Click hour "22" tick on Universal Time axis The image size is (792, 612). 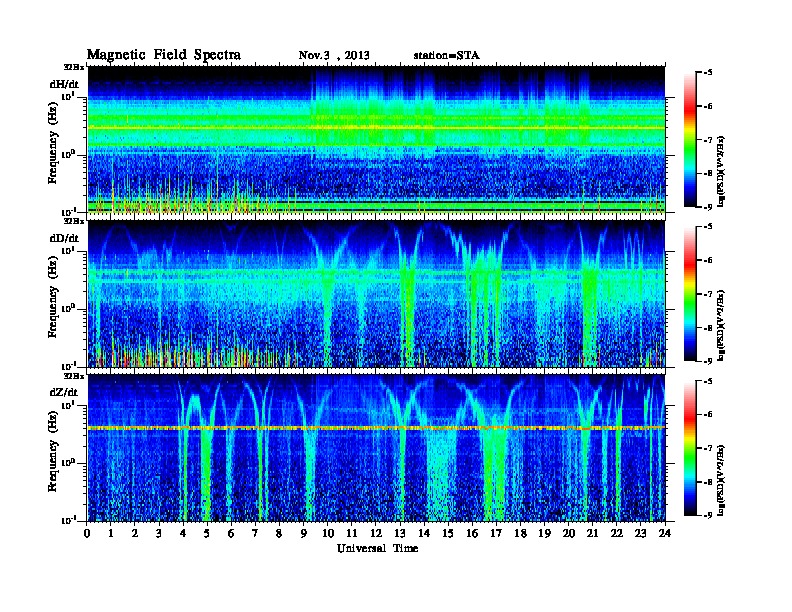click(x=617, y=534)
